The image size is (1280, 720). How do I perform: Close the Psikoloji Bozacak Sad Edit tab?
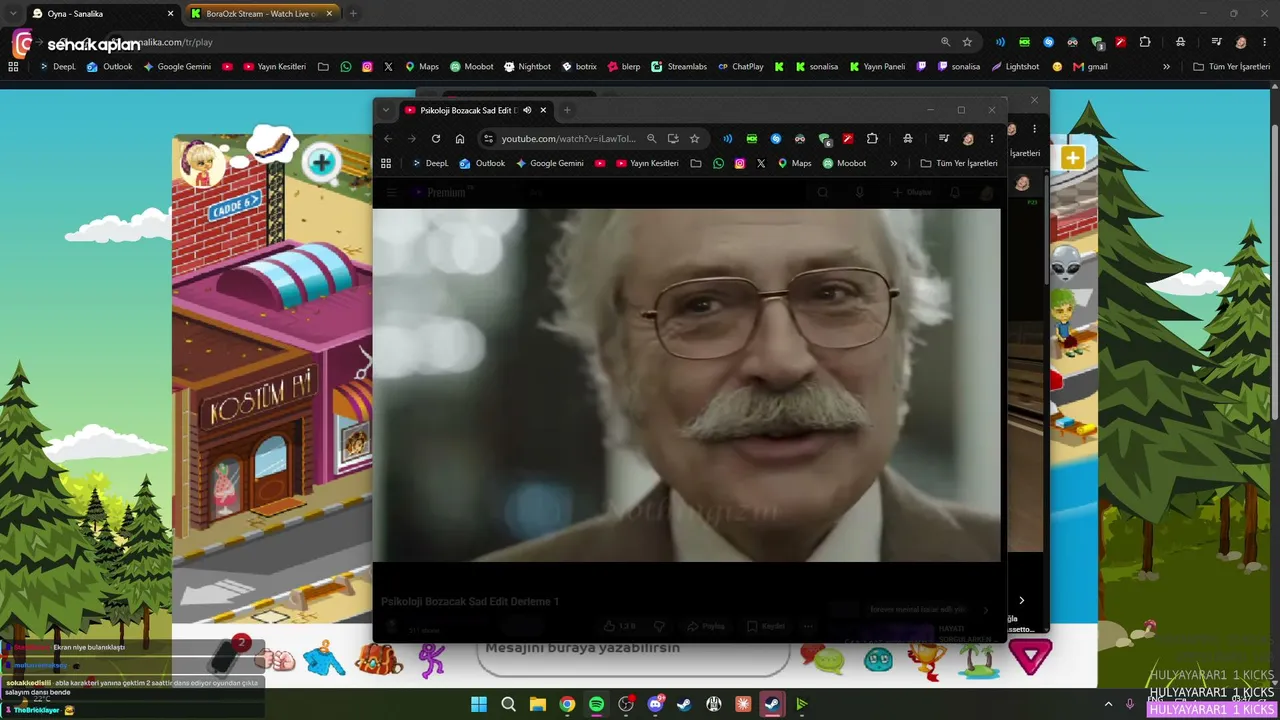point(543,110)
